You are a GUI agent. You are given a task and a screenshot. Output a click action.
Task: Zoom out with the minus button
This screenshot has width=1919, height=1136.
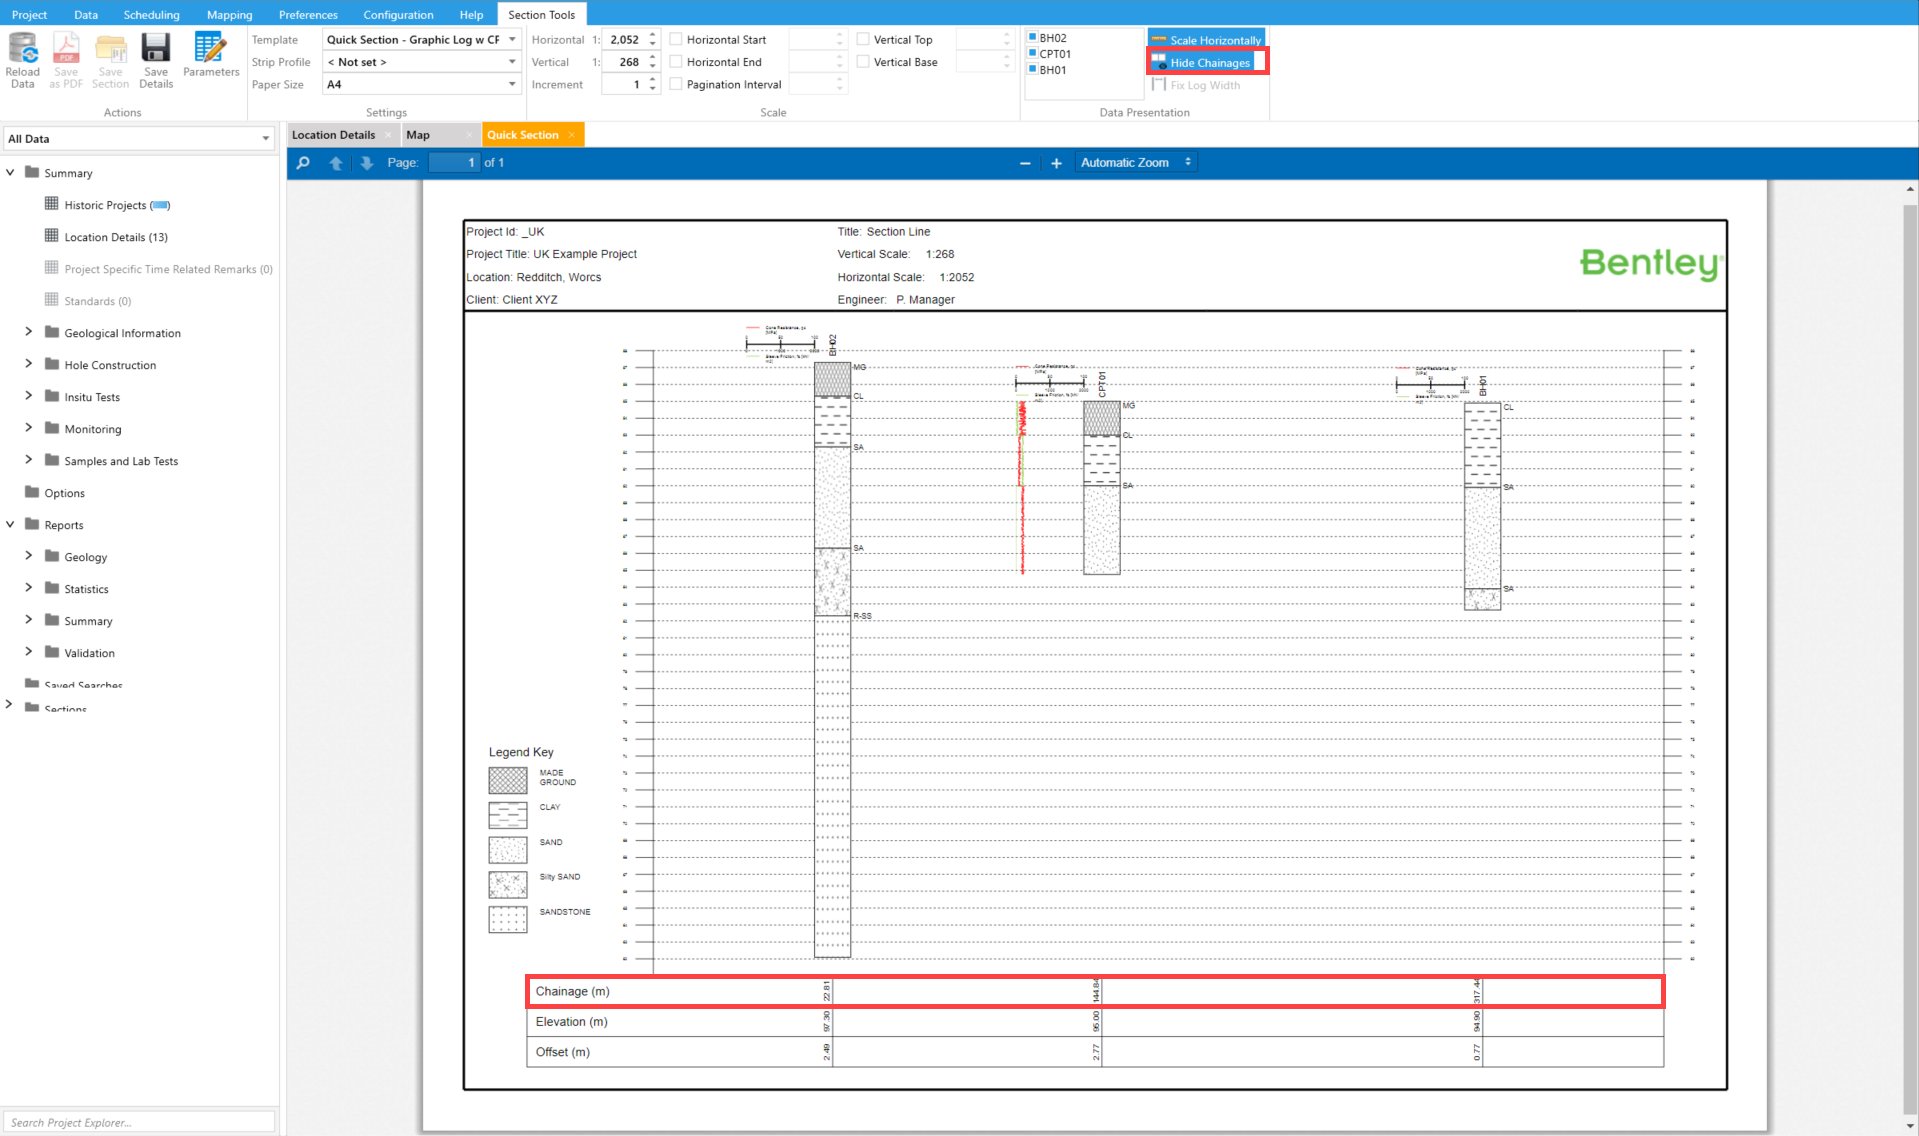tap(1025, 163)
